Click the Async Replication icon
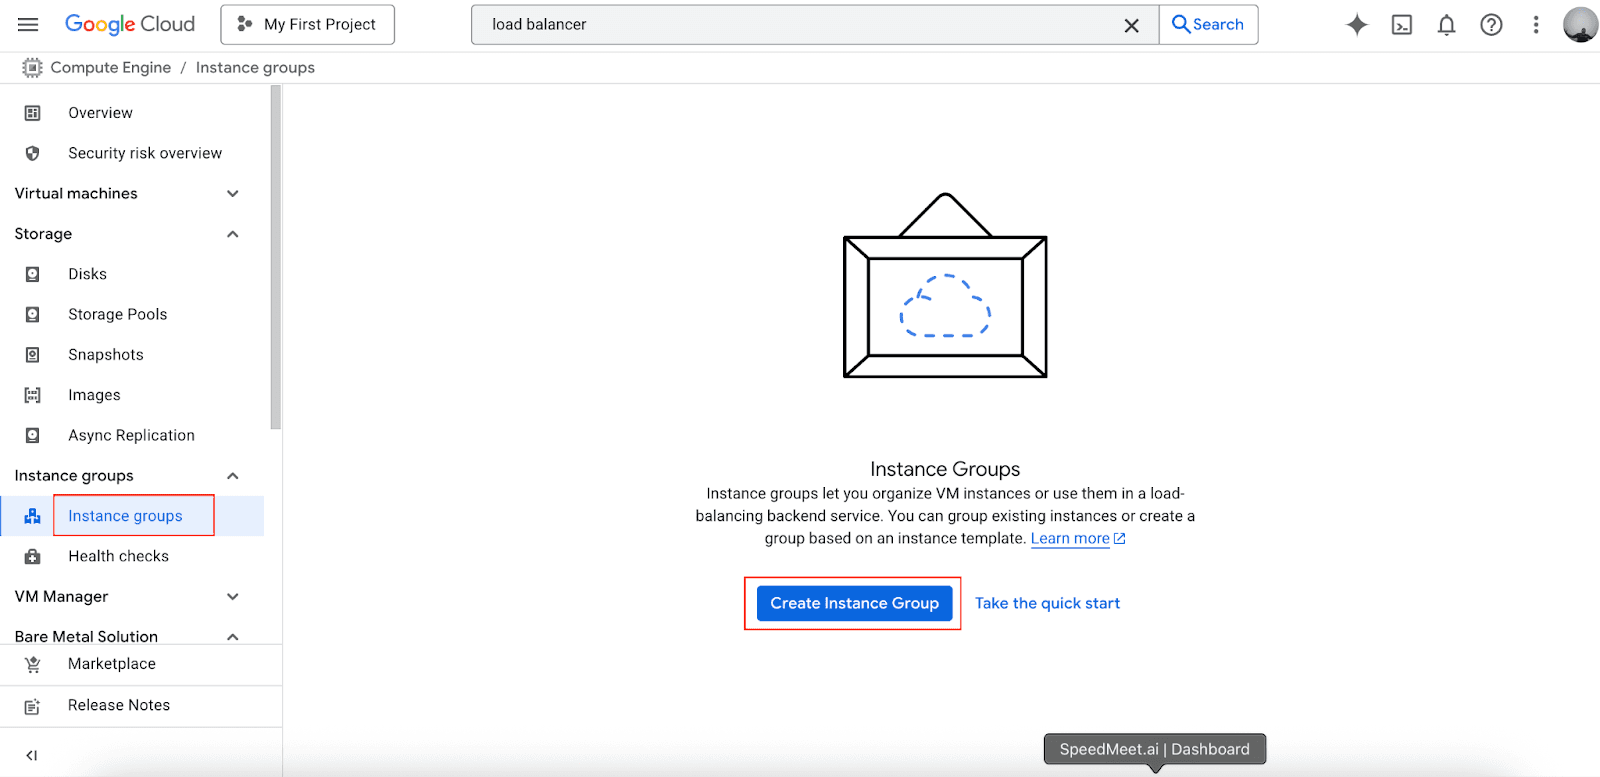Screen dimensions: 1600x777 (x=32, y=435)
